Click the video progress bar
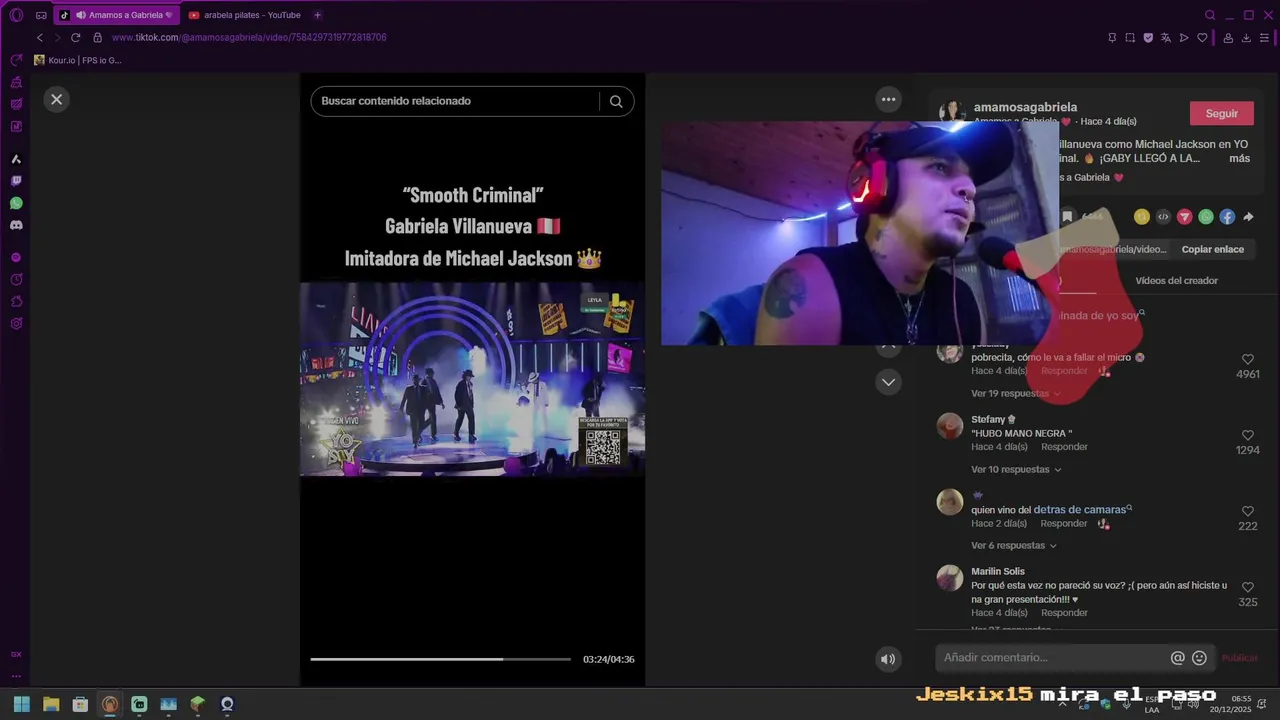 (x=440, y=659)
